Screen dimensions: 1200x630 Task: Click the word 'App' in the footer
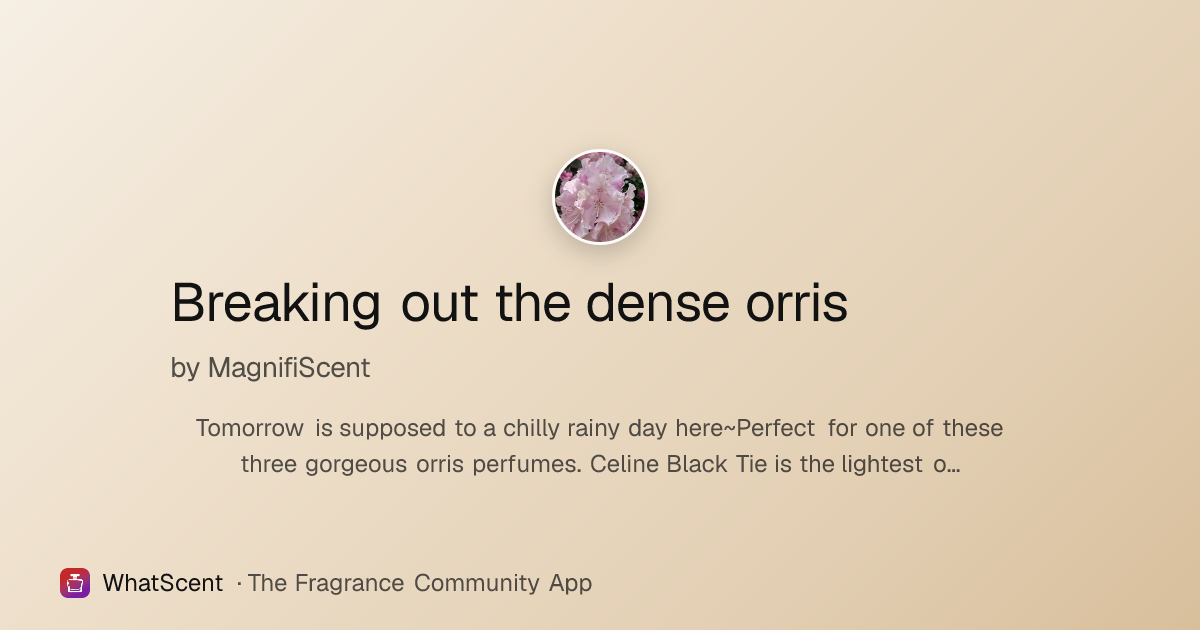pos(571,584)
